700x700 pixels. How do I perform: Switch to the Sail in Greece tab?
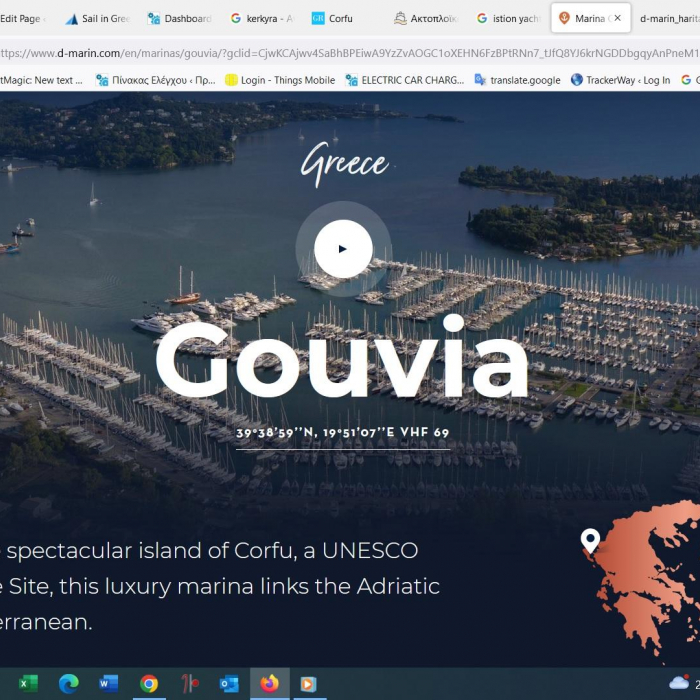pyautogui.click(x=98, y=18)
